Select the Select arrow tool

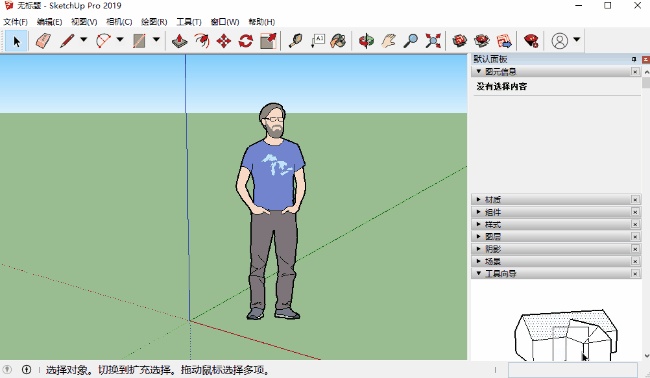pos(17,41)
